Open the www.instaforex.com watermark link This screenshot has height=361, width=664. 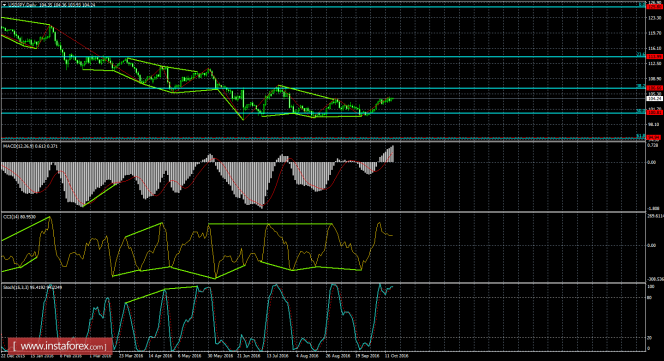[60, 346]
